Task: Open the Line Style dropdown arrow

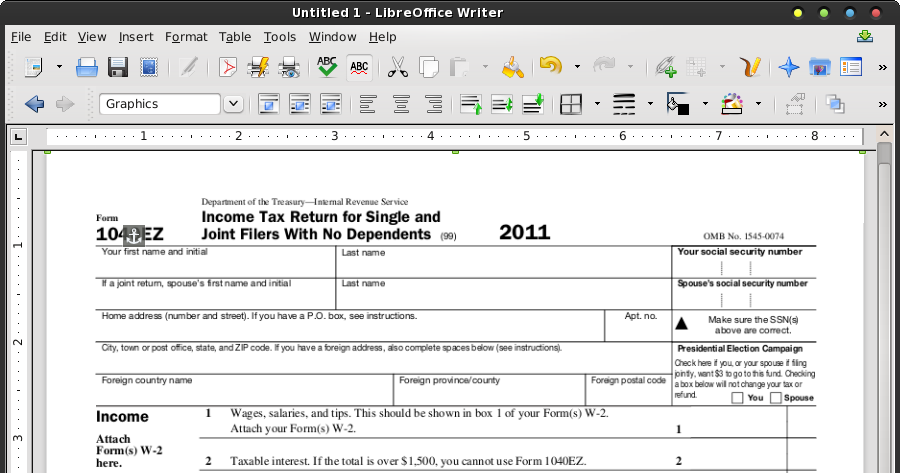Action: point(650,104)
